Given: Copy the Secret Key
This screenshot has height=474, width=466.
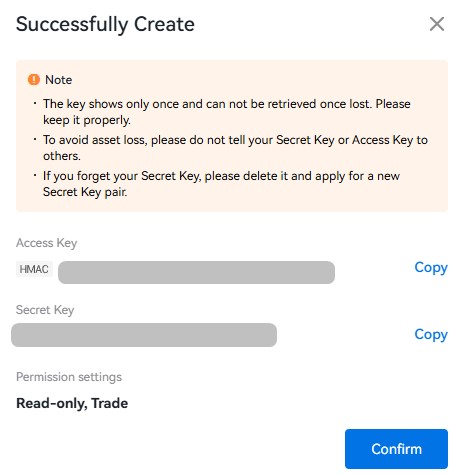Looking at the screenshot, I should [431, 335].
